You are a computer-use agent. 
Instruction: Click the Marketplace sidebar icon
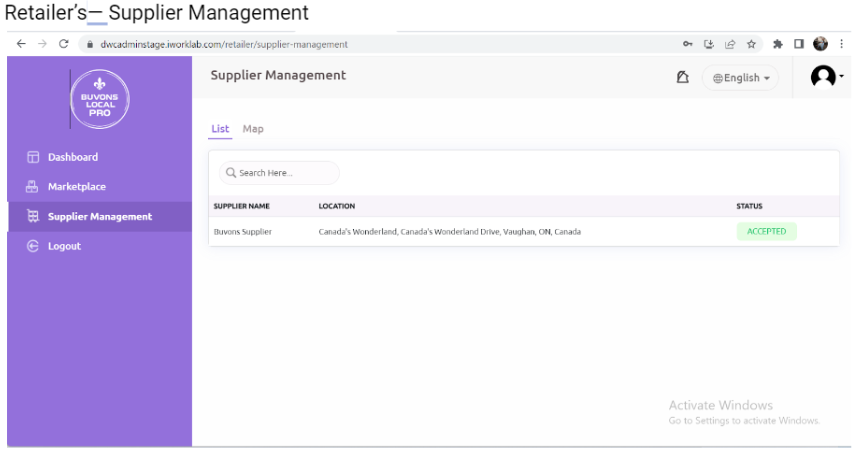coord(31,187)
